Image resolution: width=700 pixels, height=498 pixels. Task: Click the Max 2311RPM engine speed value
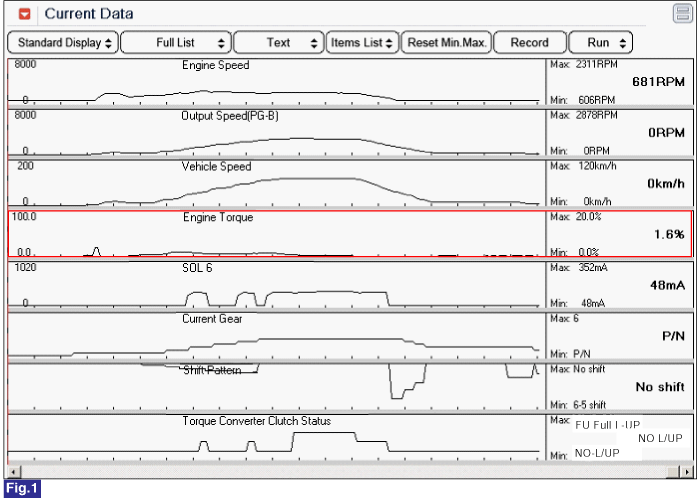(583, 64)
